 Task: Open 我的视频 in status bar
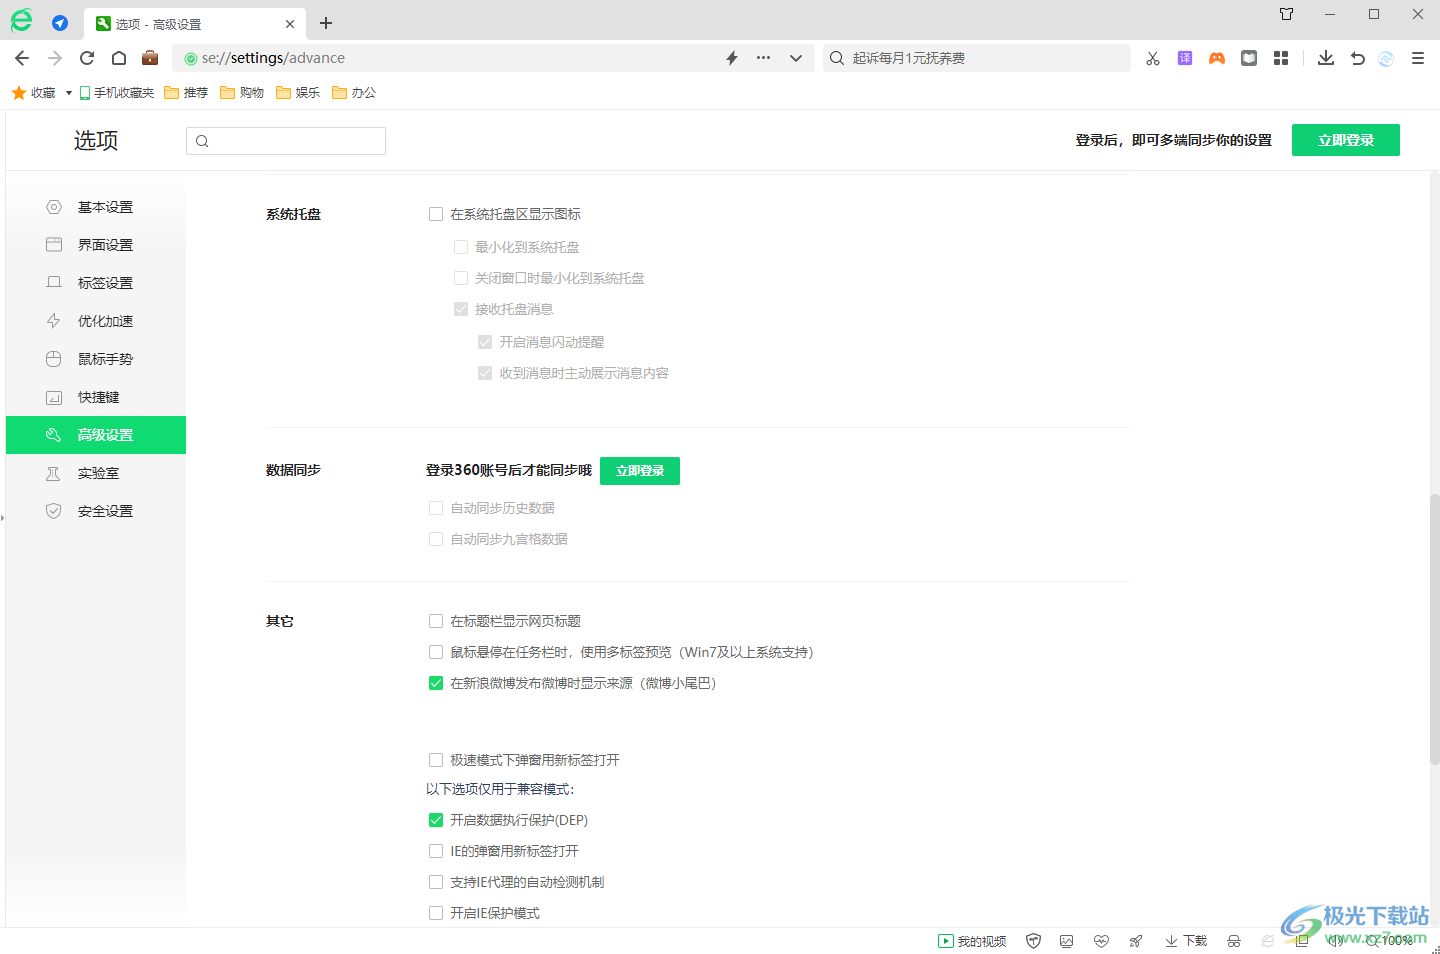pyautogui.click(x=972, y=941)
